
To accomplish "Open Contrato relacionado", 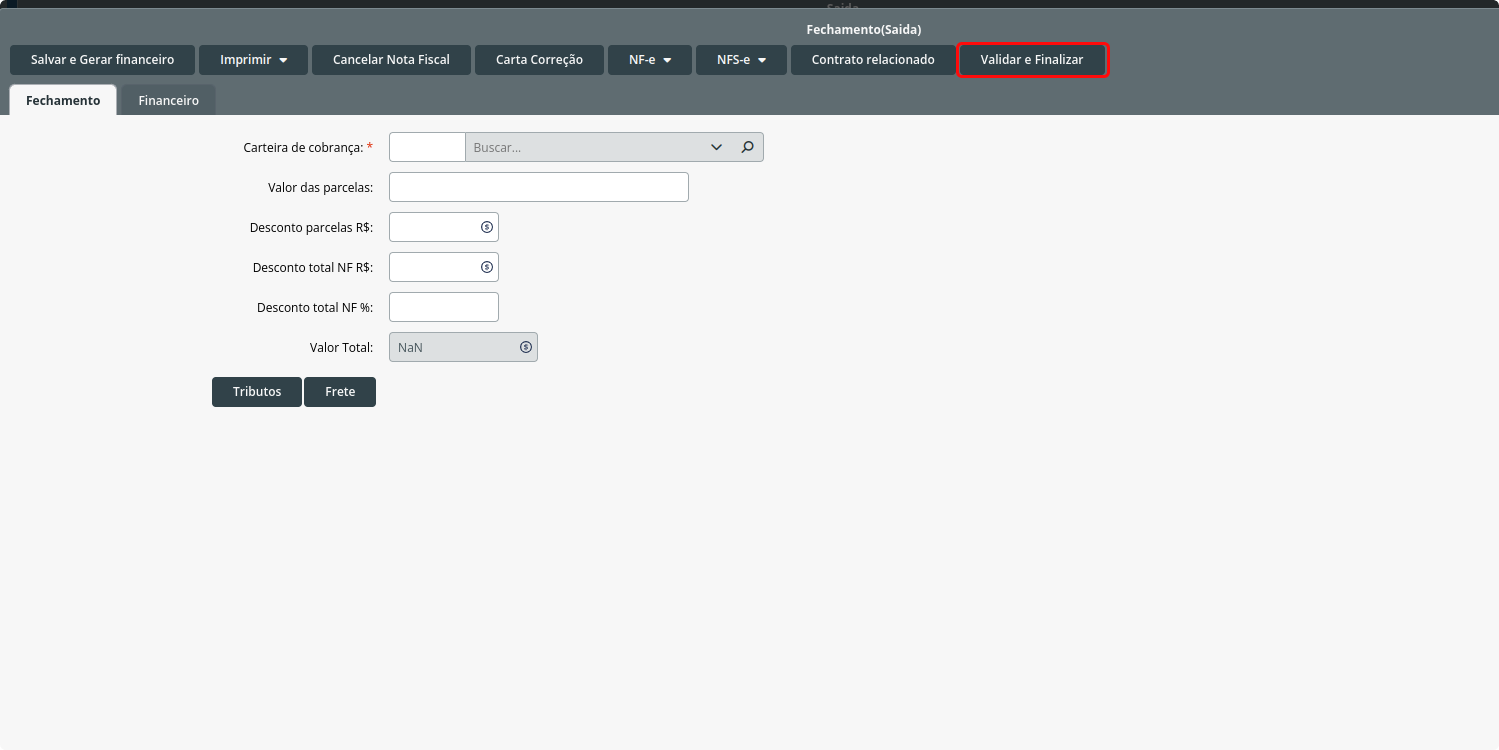I will pyautogui.click(x=873, y=60).
